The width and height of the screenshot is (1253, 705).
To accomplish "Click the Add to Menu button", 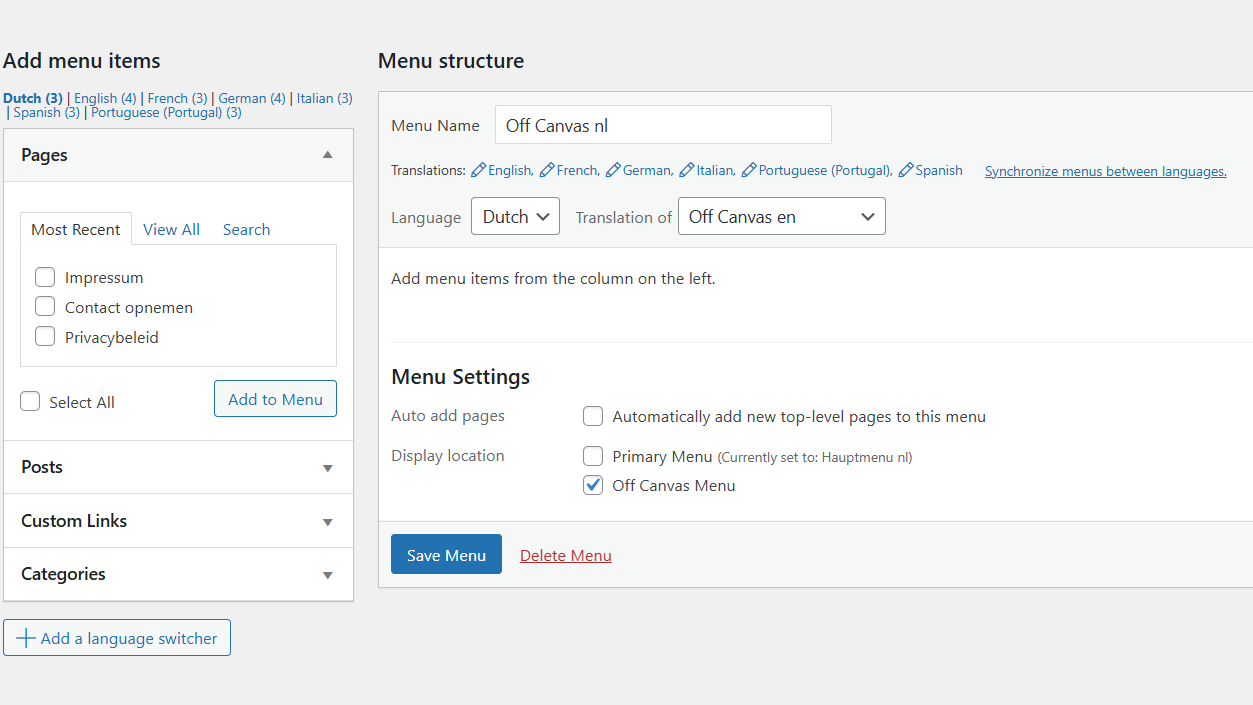I will pos(275,399).
